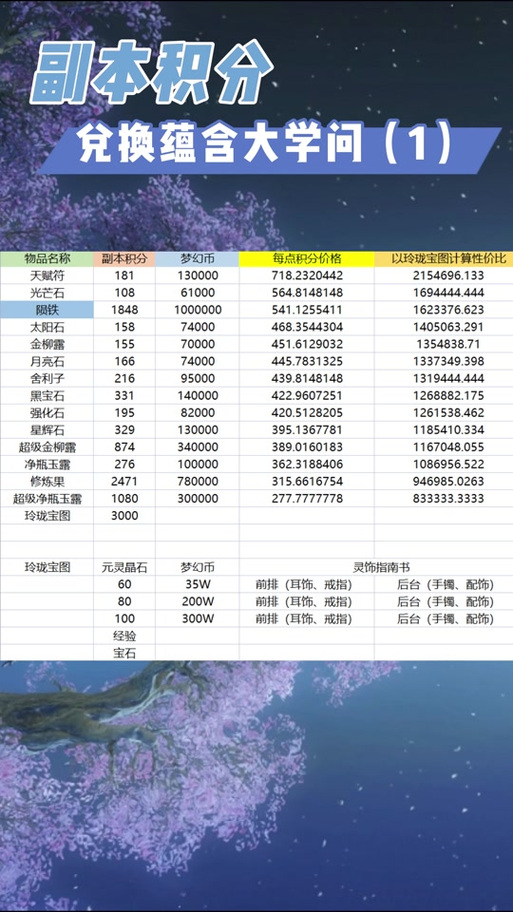Select the highlighted 陨铁 cell
This screenshot has width=513, height=912.
tap(47, 309)
